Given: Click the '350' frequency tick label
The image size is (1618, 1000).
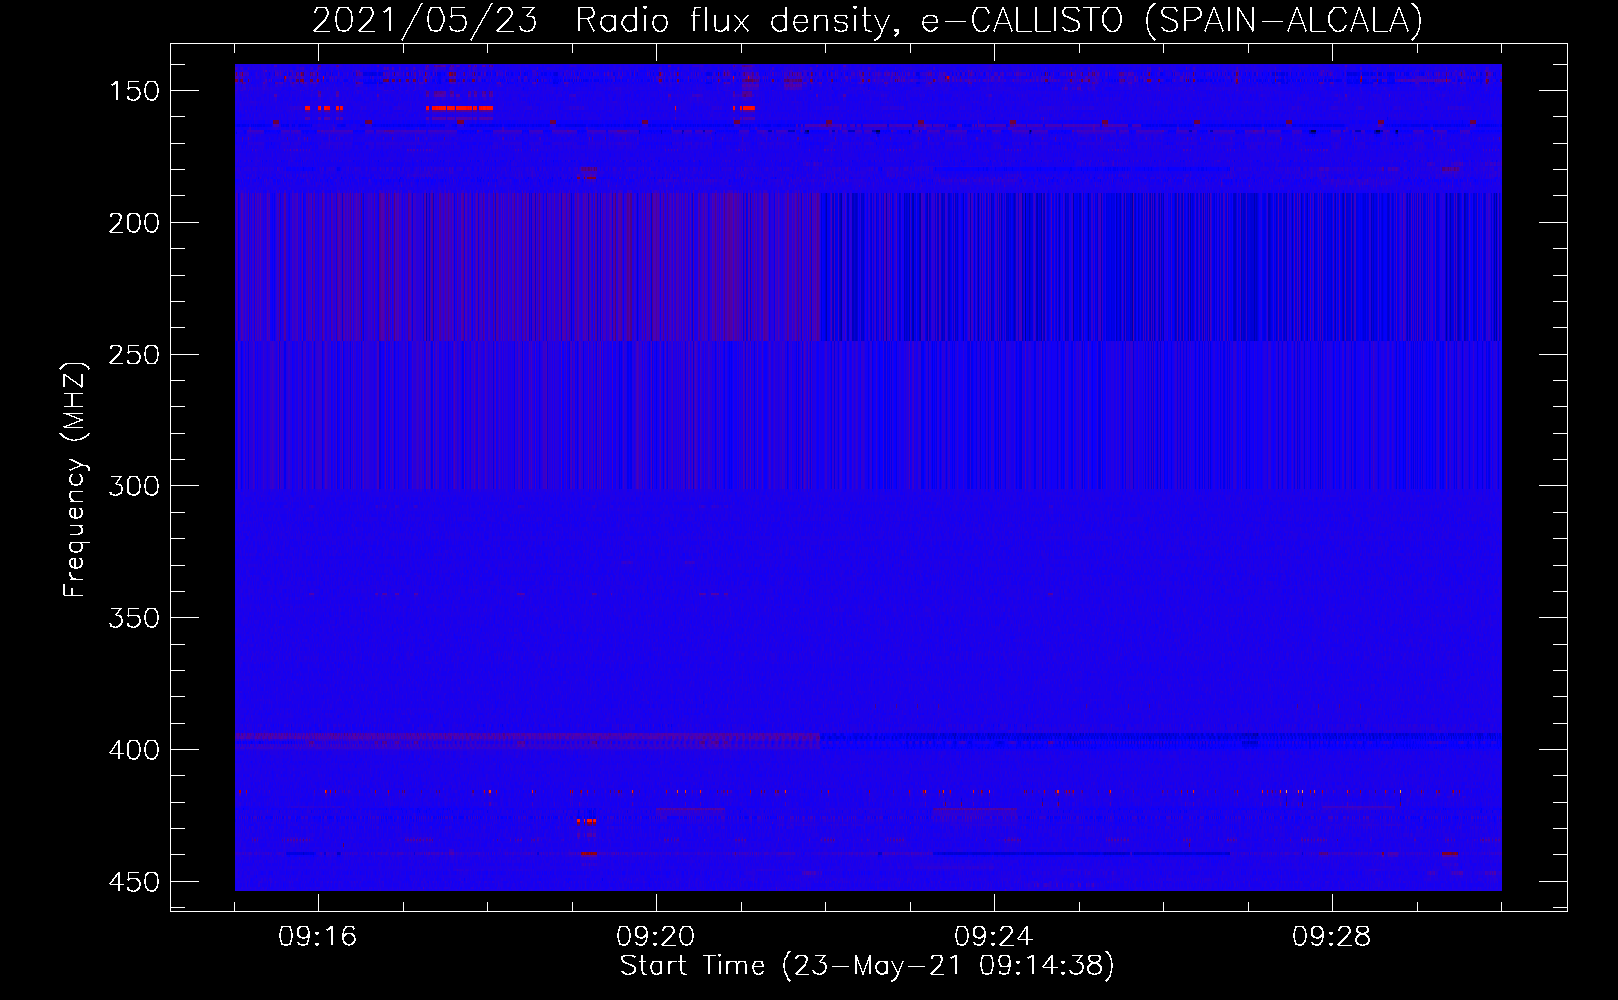Looking at the screenshot, I should pyautogui.click(x=134, y=618).
